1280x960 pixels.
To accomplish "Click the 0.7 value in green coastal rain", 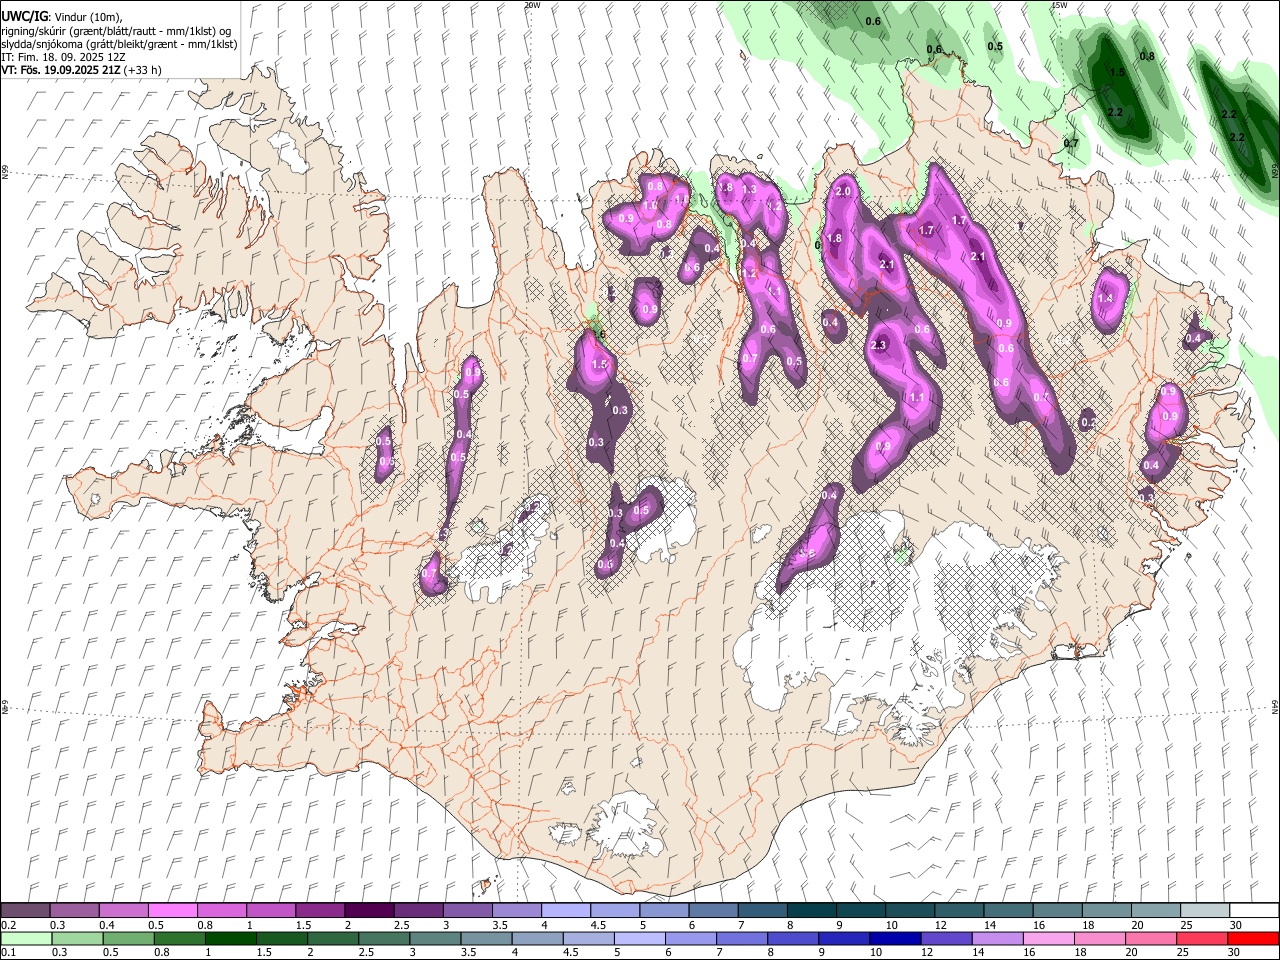I will point(1071,143).
